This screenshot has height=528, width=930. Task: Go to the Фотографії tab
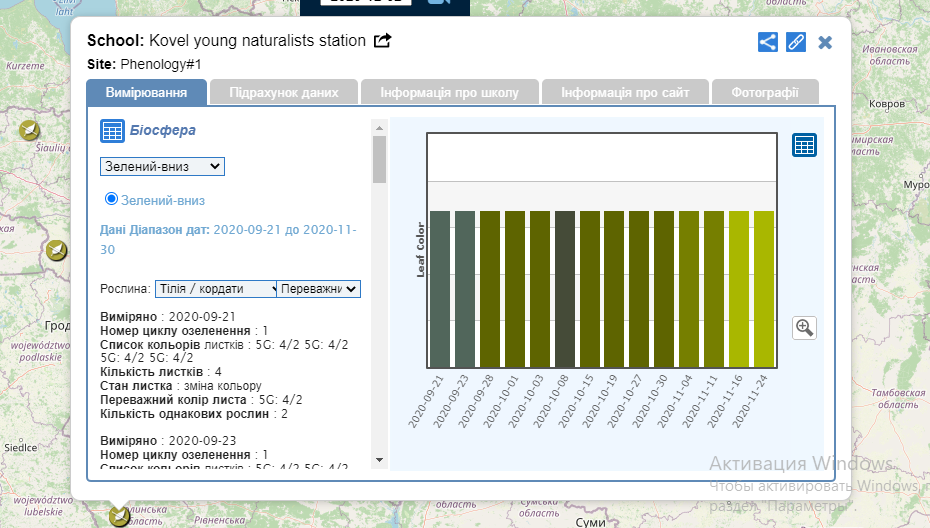(x=764, y=93)
